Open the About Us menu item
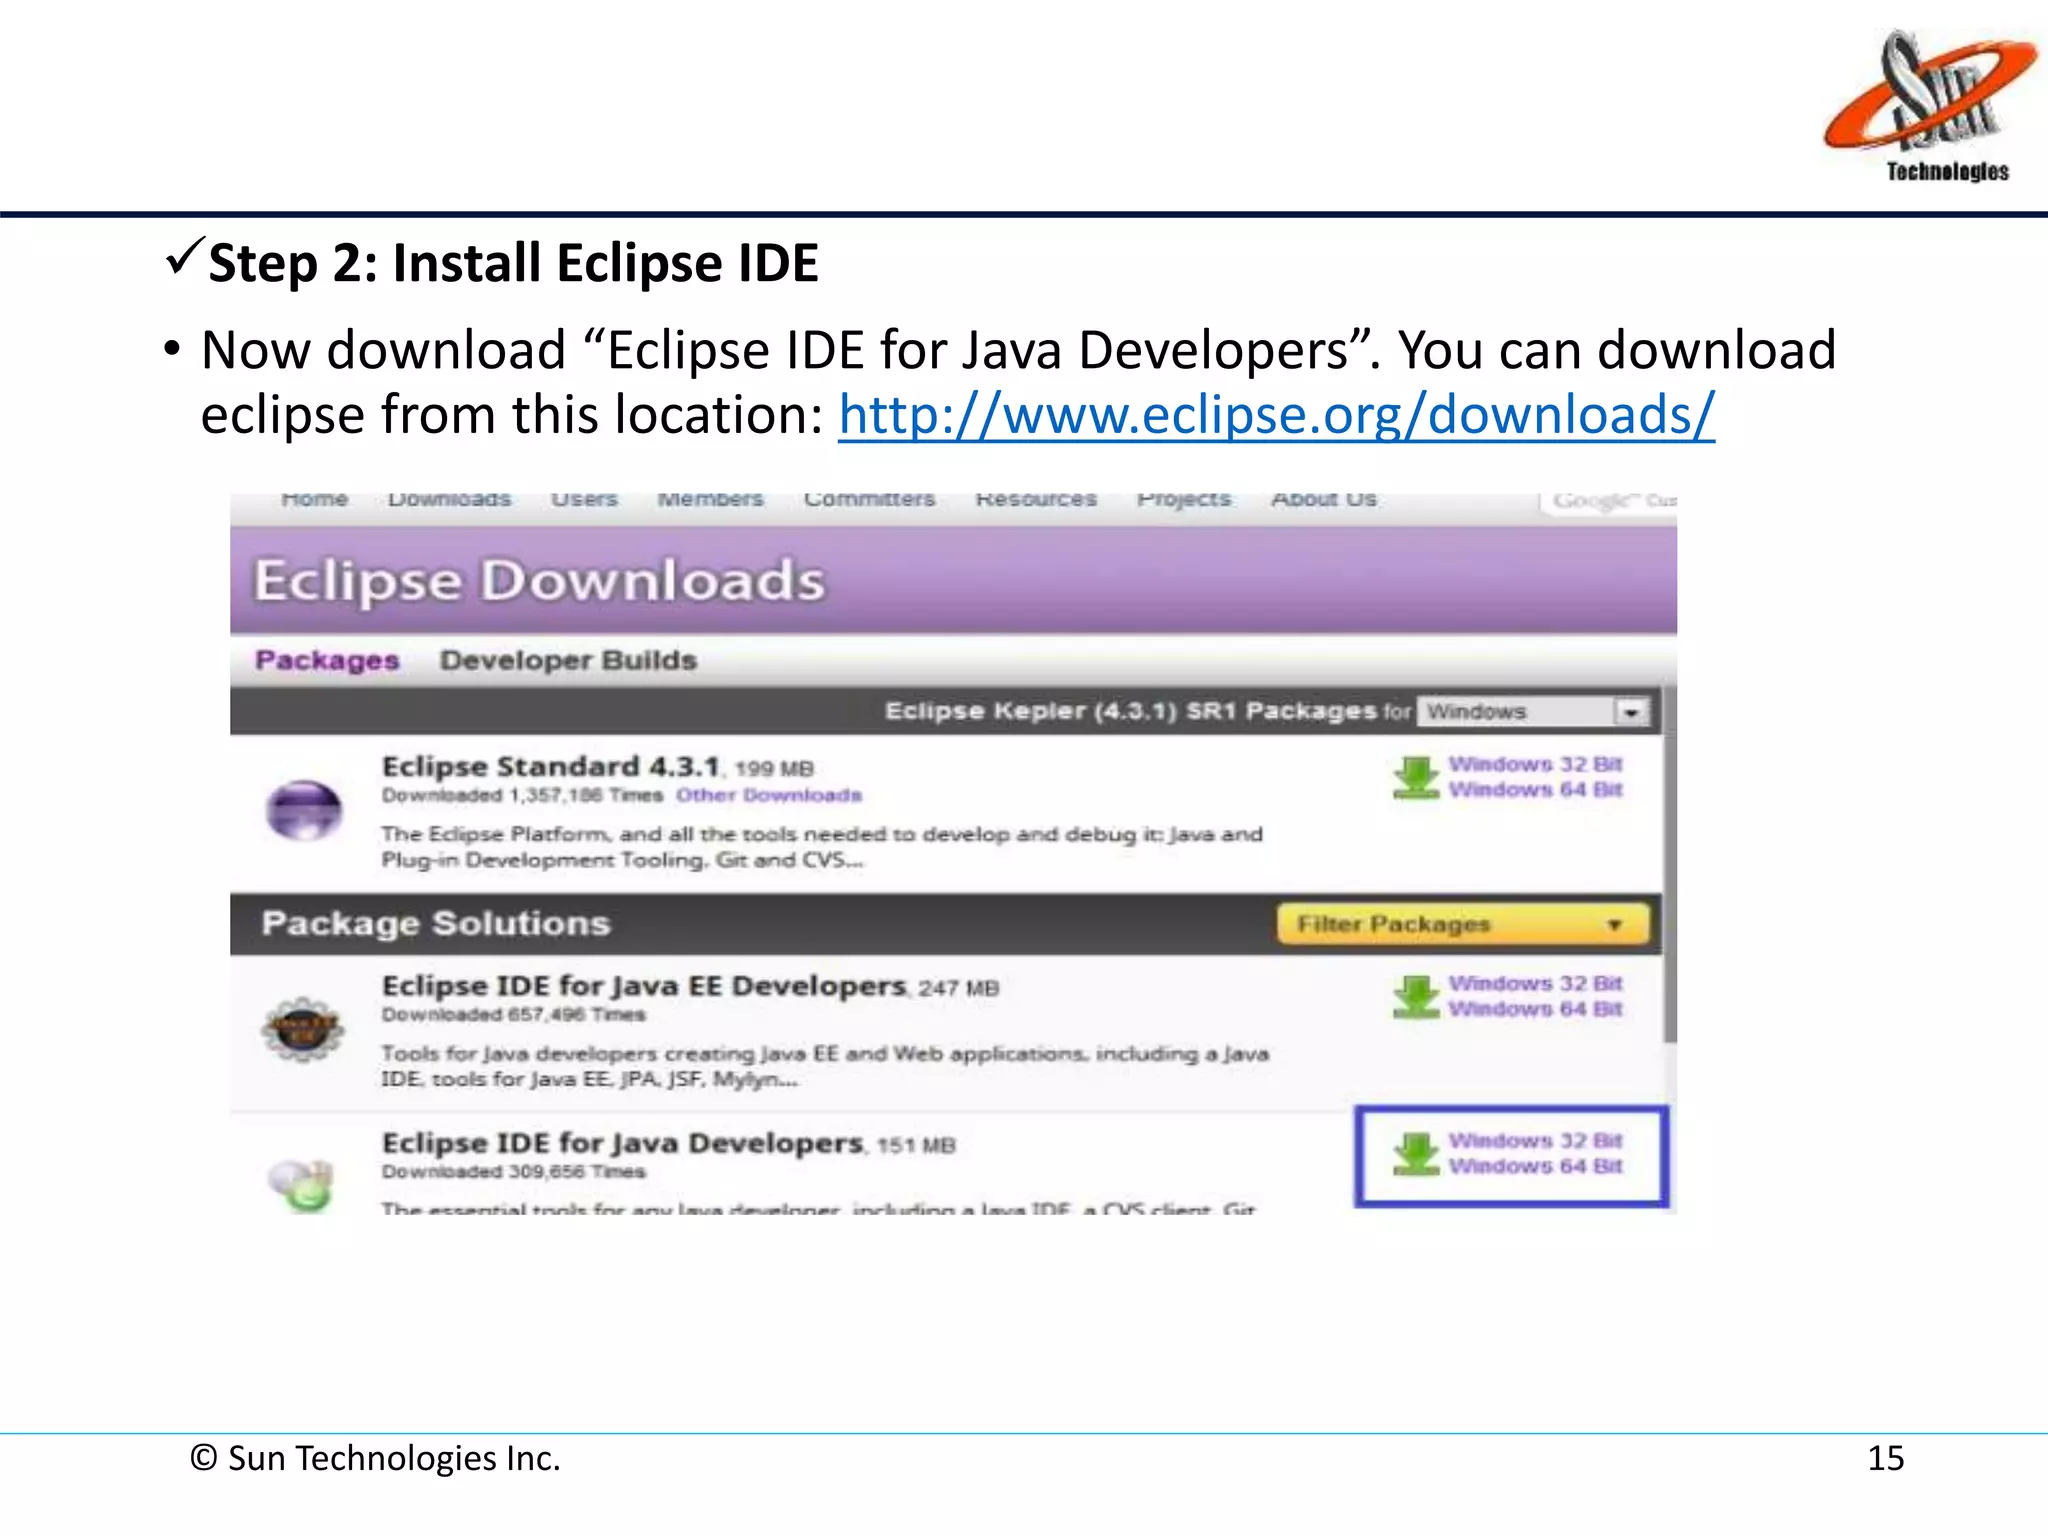 (x=1324, y=499)
